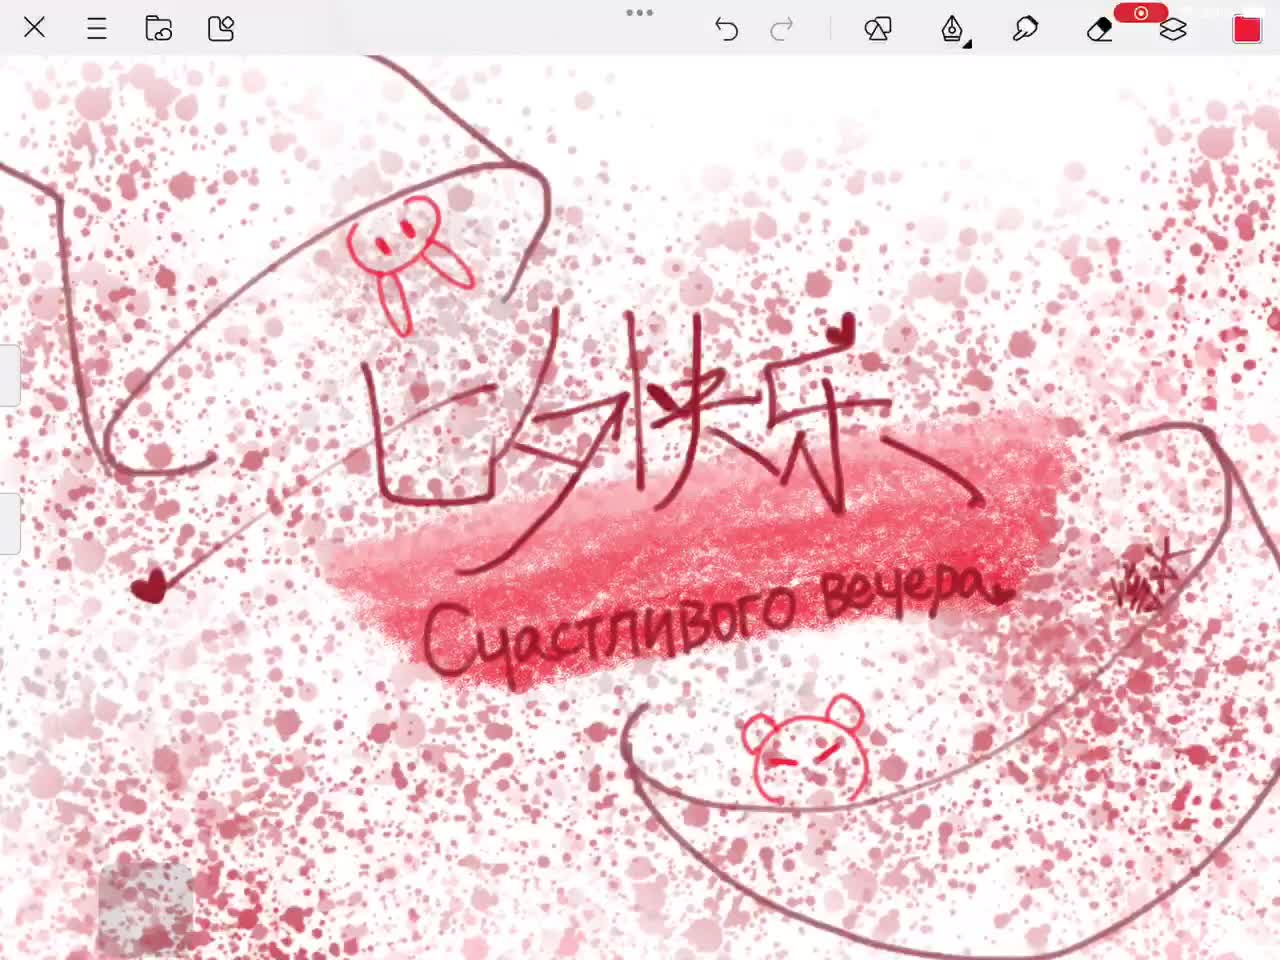Tap the export/share canvas icon
Image resolution: width=1280 pixels, height=960 pixels.
point(221,28)
